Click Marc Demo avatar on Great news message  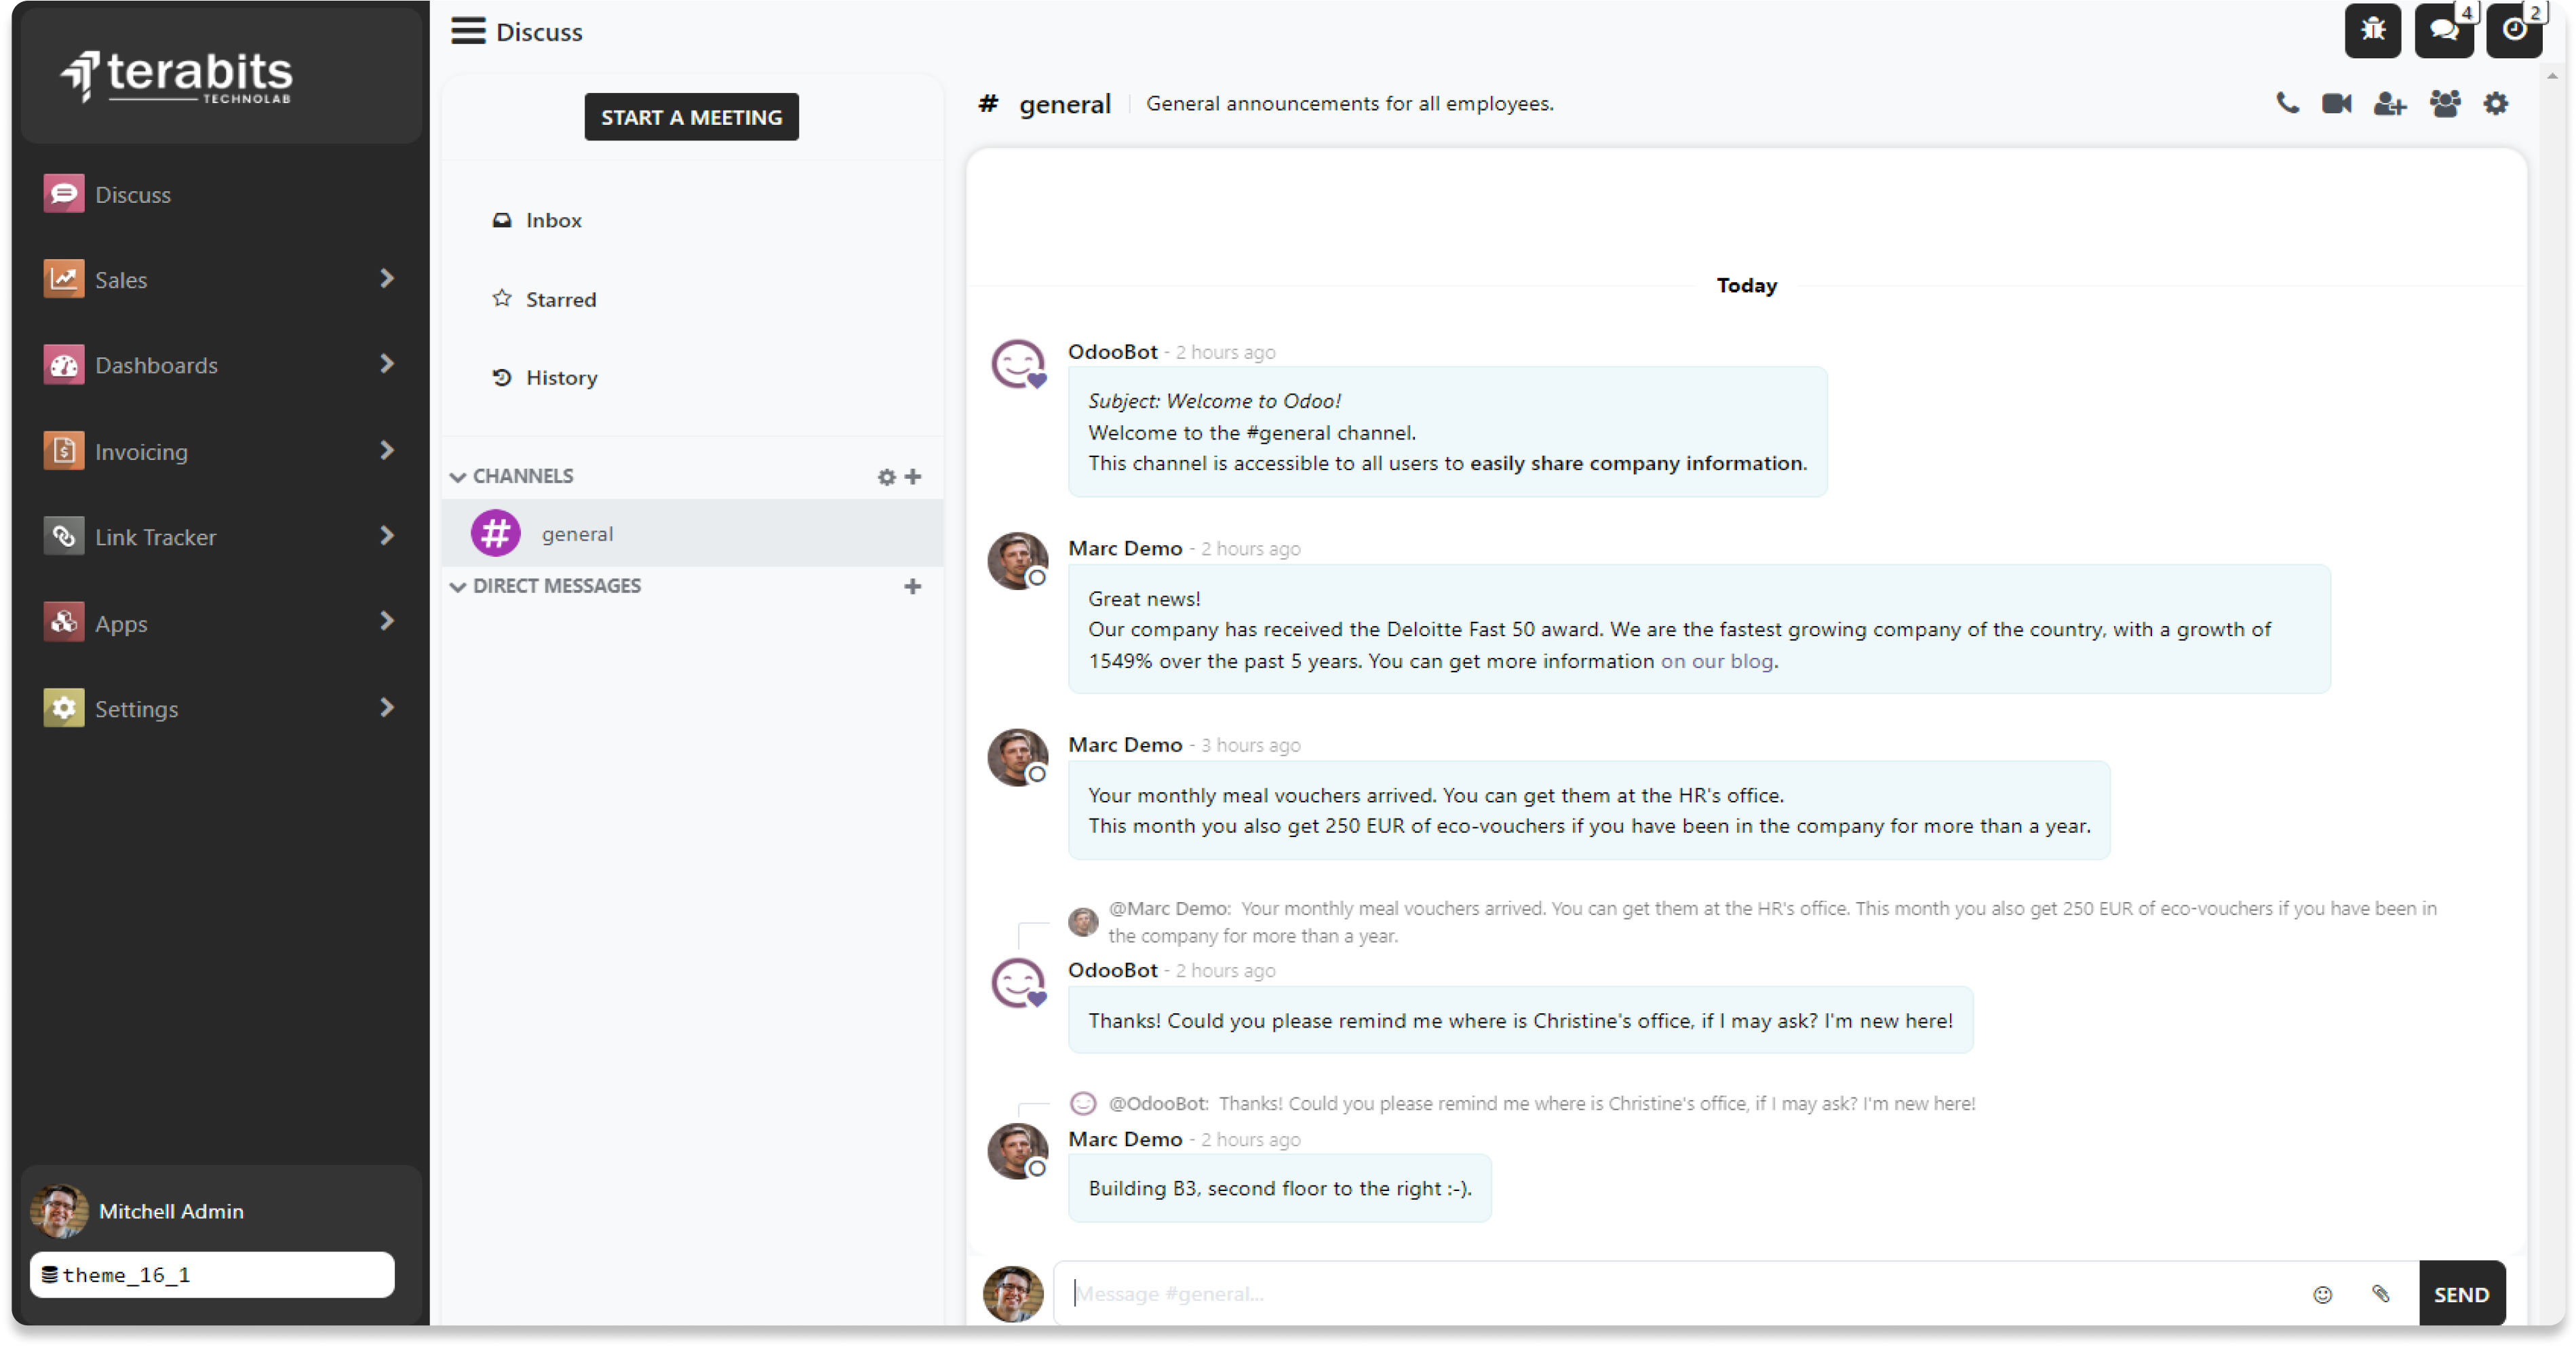point(1018,560)
